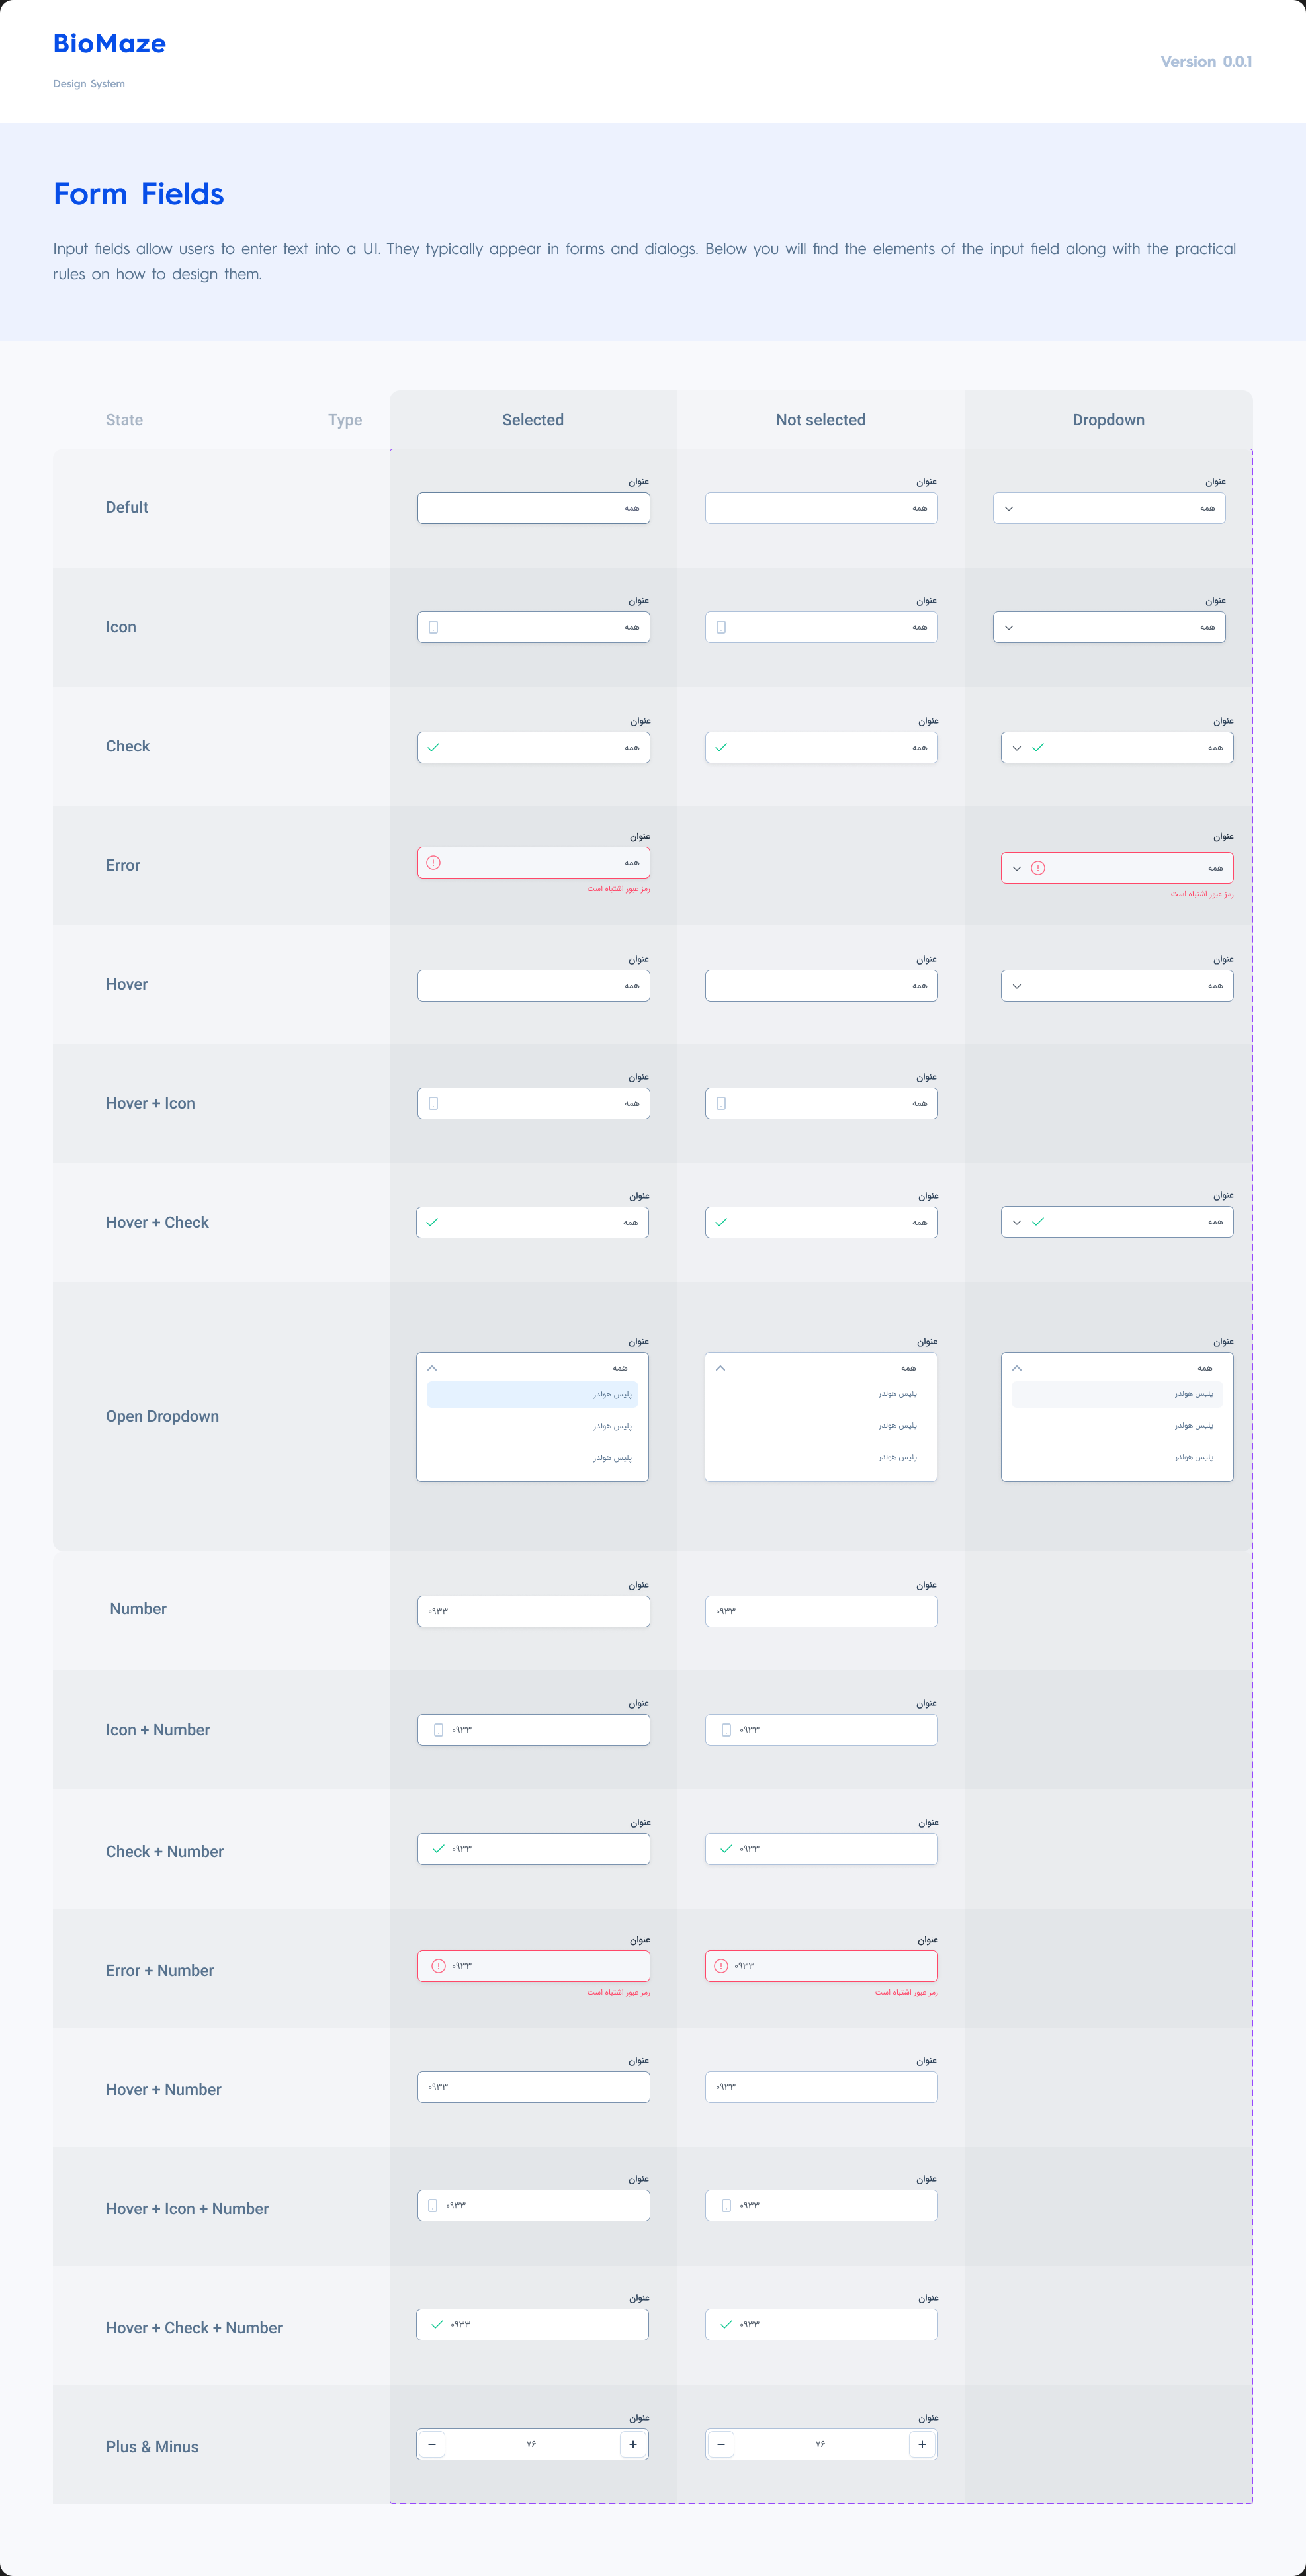Click check icon in Hover + Check Selected field
This screenshot has height=2576, width=1306.
click(432, 1222)
